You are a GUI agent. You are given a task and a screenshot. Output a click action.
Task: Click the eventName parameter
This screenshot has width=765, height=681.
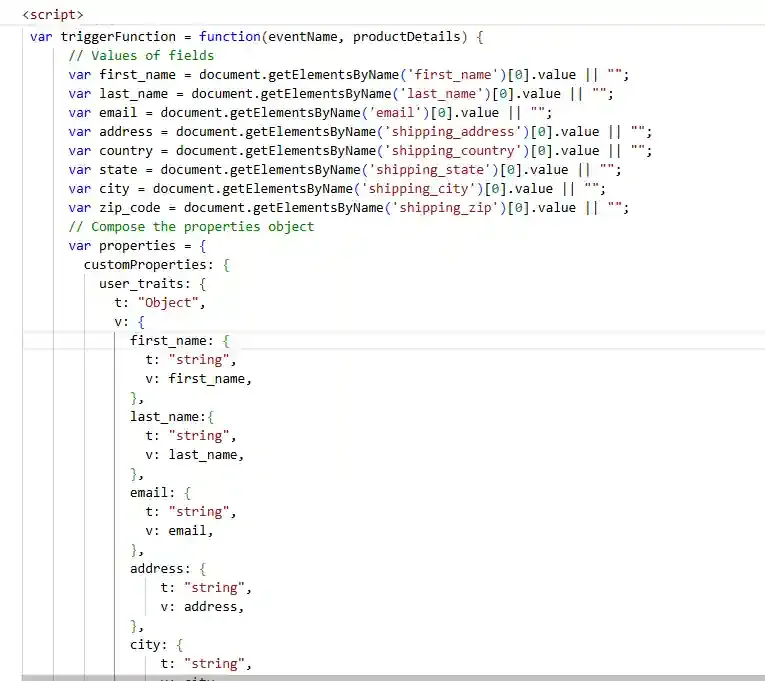[302, 37]
